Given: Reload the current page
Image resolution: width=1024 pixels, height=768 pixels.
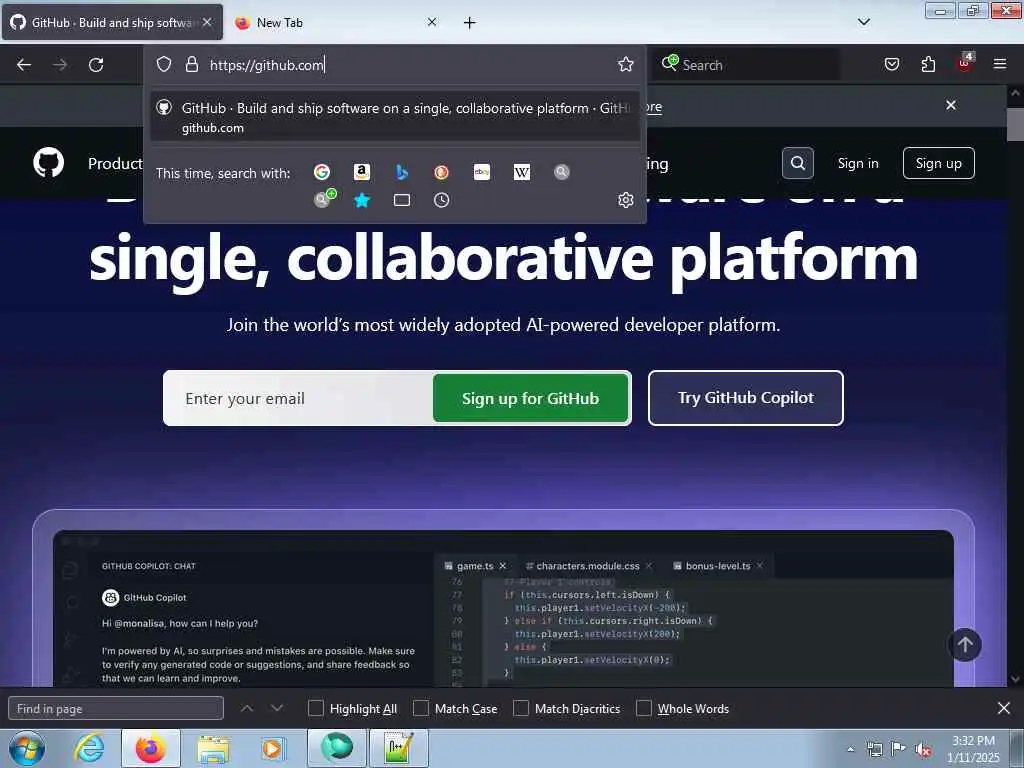Looking at the screenshot, I should point(96,65).
